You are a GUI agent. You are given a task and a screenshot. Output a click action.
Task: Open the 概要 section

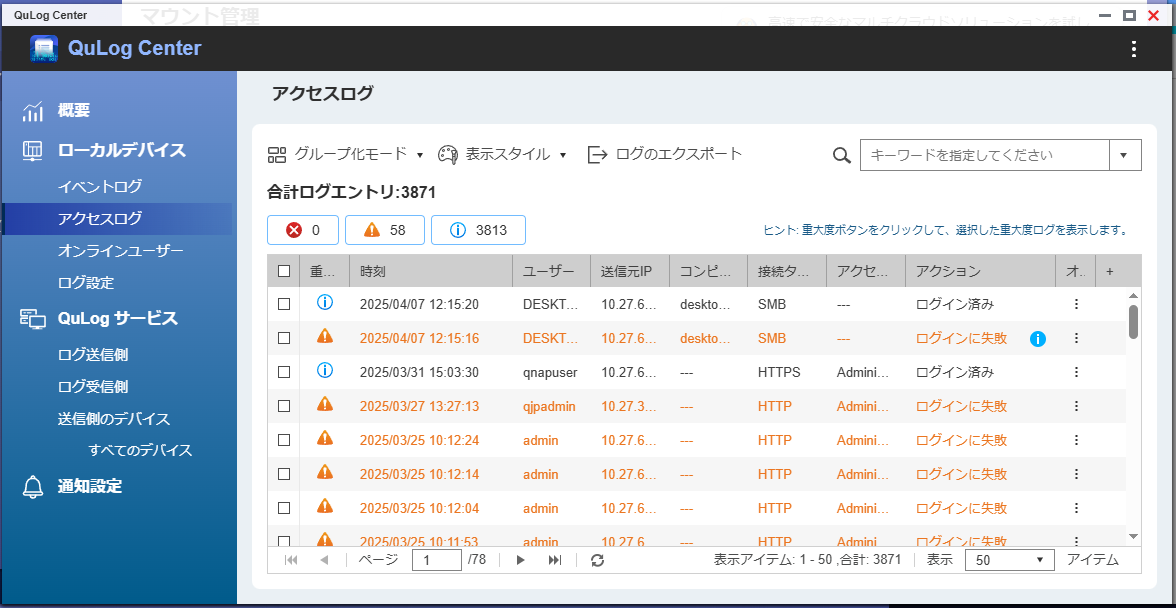(74, 111)
